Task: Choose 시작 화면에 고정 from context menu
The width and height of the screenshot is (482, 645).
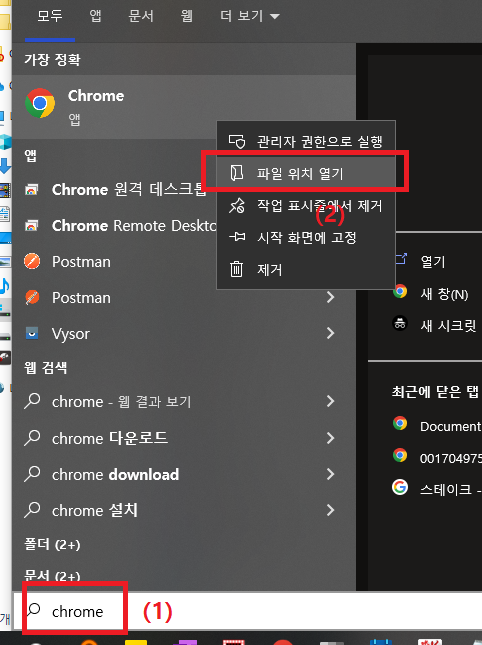Action: [306, 237]
